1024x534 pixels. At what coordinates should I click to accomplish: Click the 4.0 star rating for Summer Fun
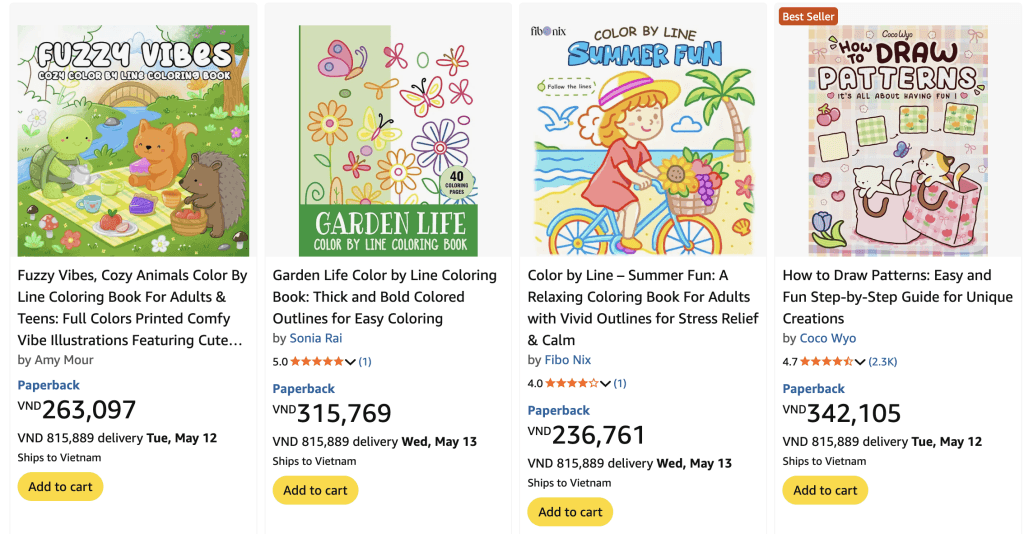point(571,383)
